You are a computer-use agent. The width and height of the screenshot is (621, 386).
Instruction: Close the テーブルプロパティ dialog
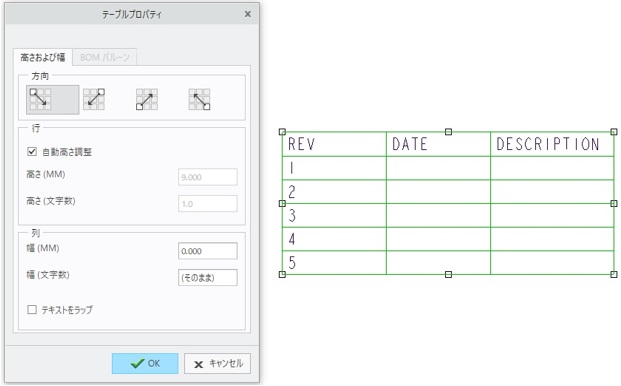point(248,14)
